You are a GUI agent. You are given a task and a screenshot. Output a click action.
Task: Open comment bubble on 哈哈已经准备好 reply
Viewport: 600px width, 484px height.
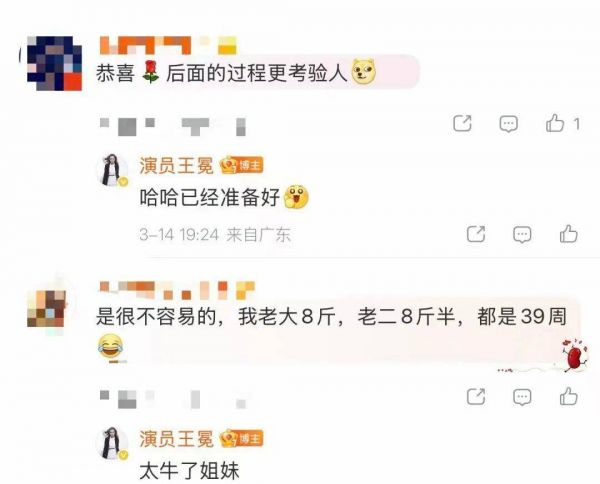pos(522,235)
